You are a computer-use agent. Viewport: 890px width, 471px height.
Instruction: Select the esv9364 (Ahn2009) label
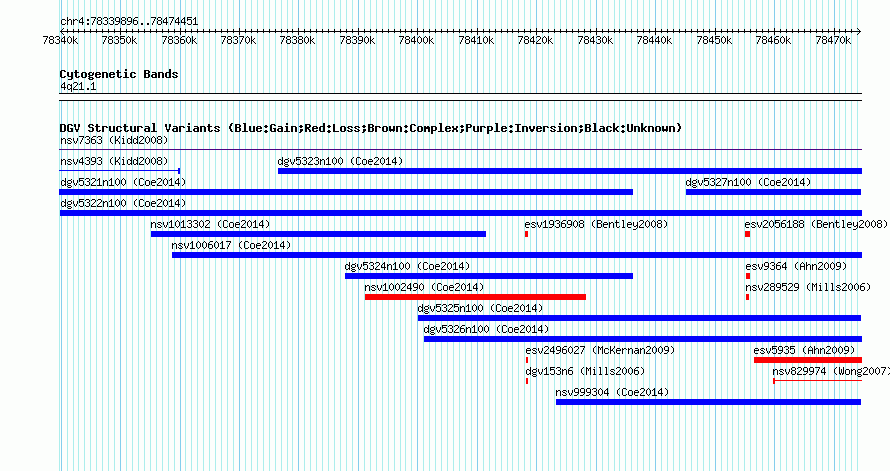pos(796,266)
